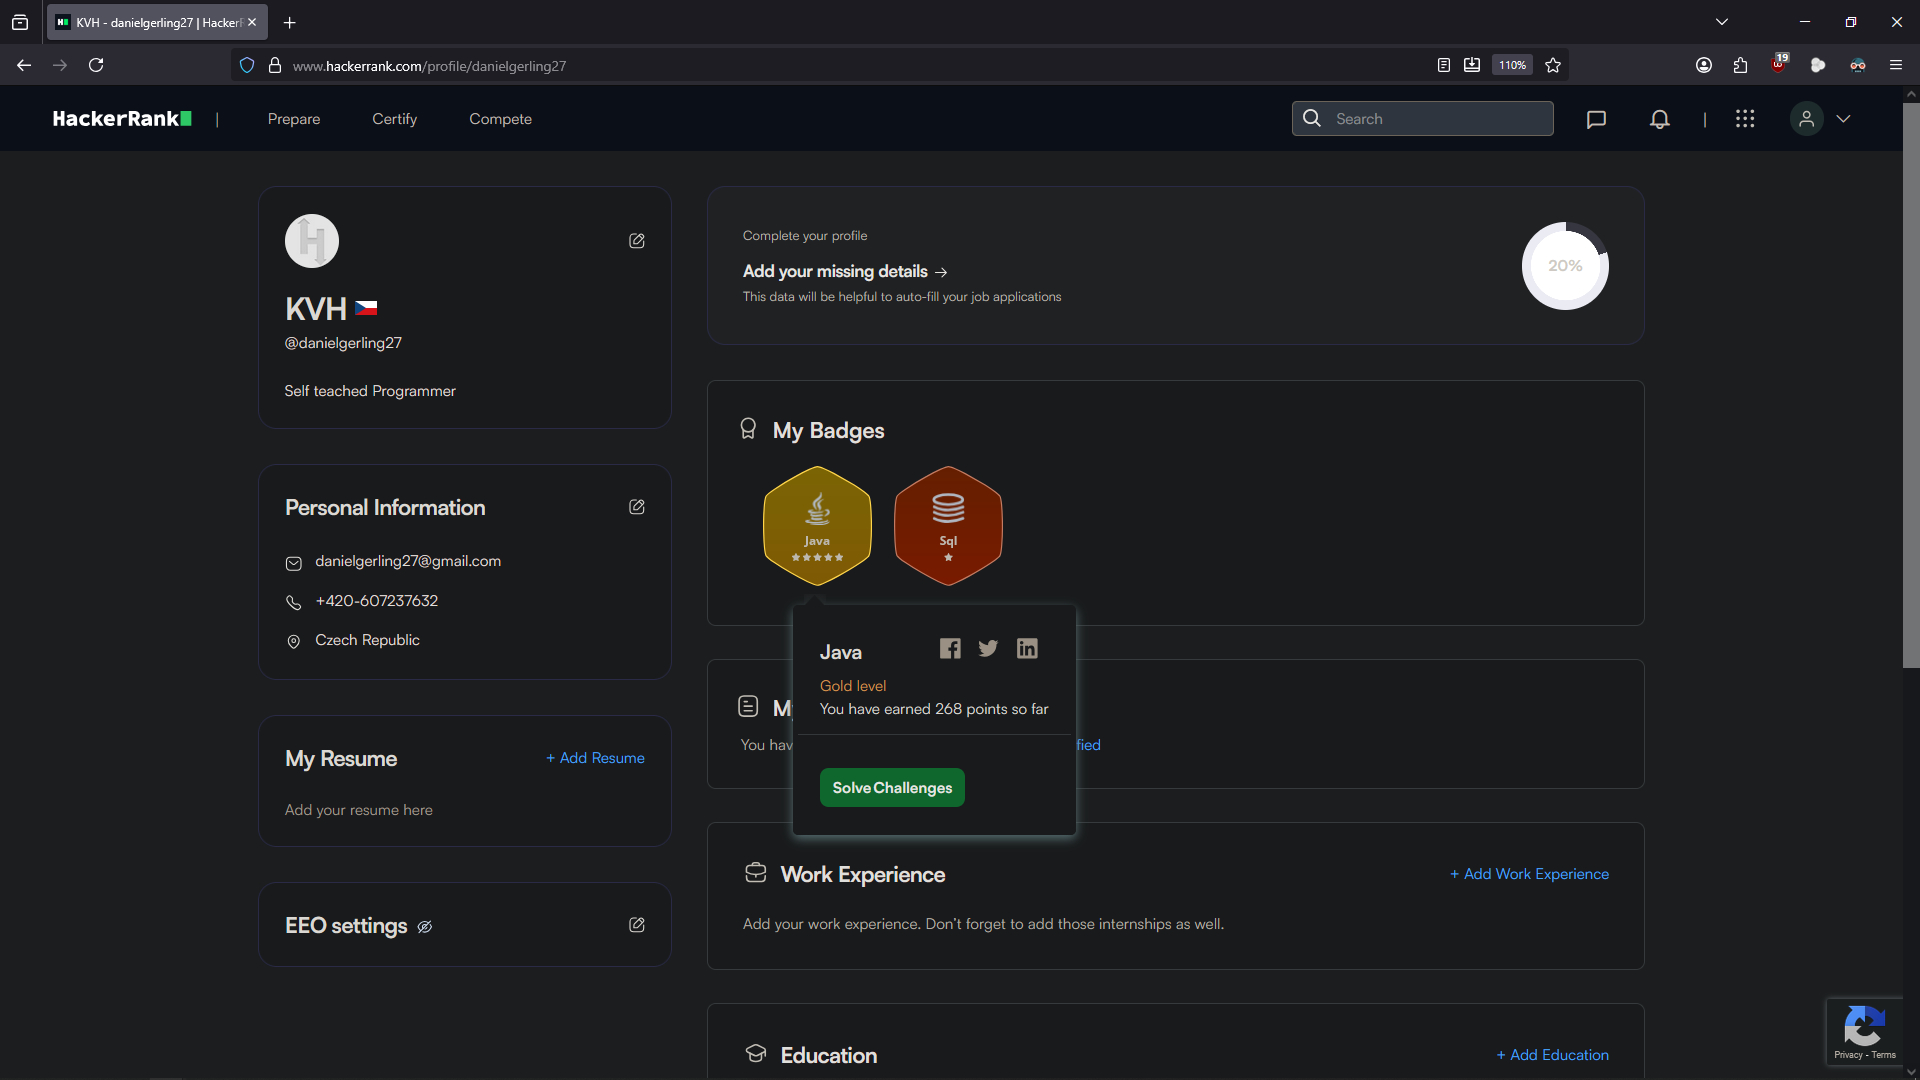The image size is (1920, 1080).
Task: Edit EEO settings
Action: pos(636,925)
